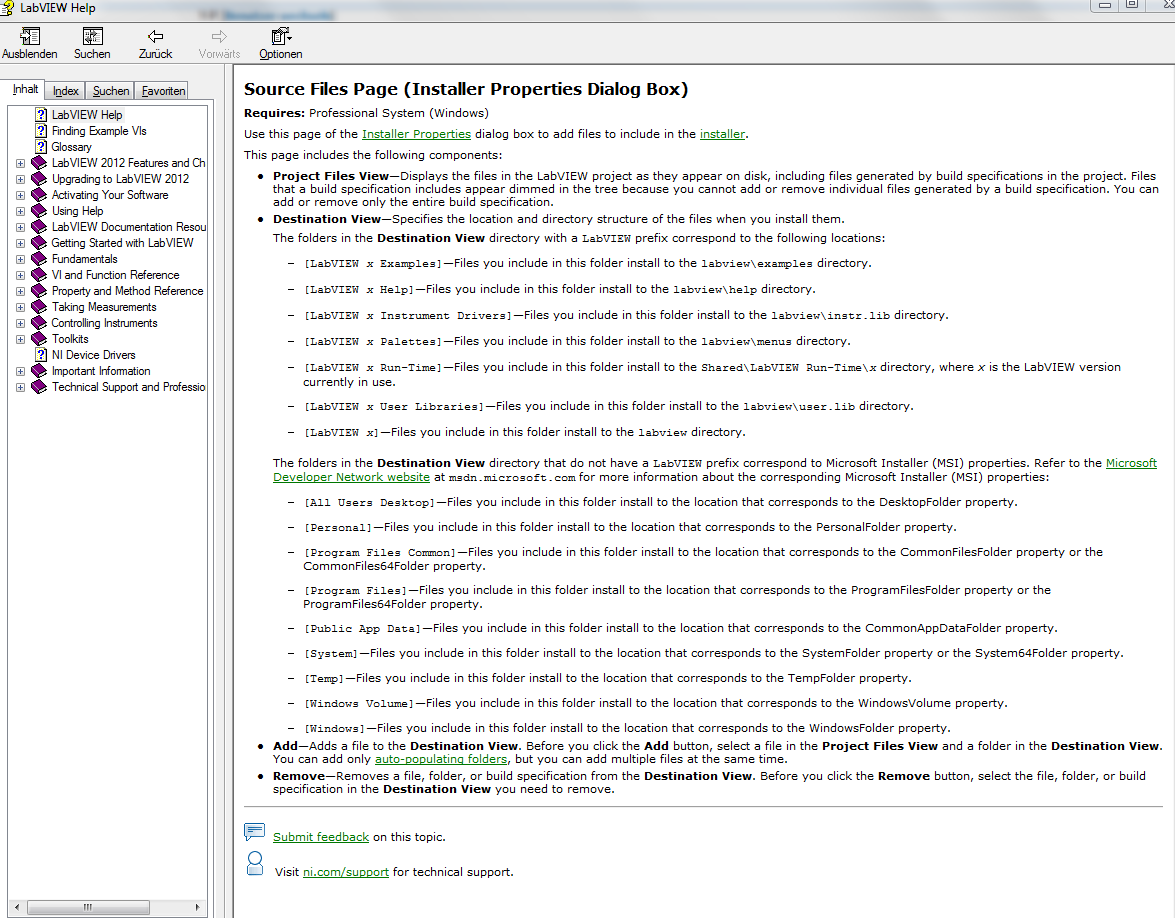This screenshot has width=1175, height=918.
Task: Select Finding Example VIs topic
Action: (x=99, y=130)
